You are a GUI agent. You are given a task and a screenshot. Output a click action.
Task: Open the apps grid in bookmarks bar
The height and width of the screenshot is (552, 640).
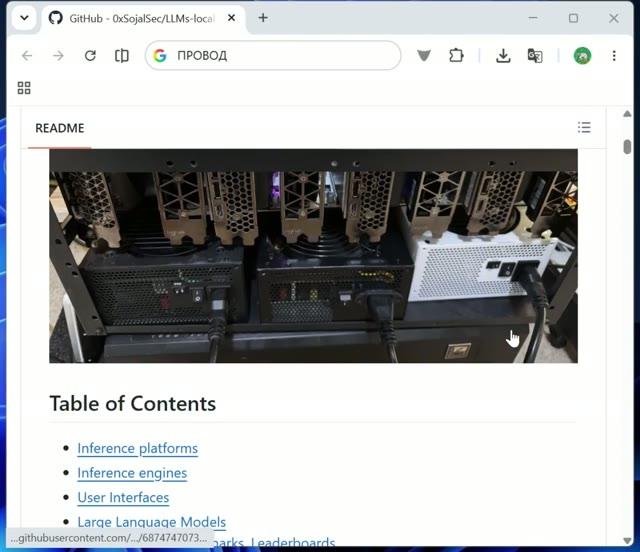click(x=24, y=88)
